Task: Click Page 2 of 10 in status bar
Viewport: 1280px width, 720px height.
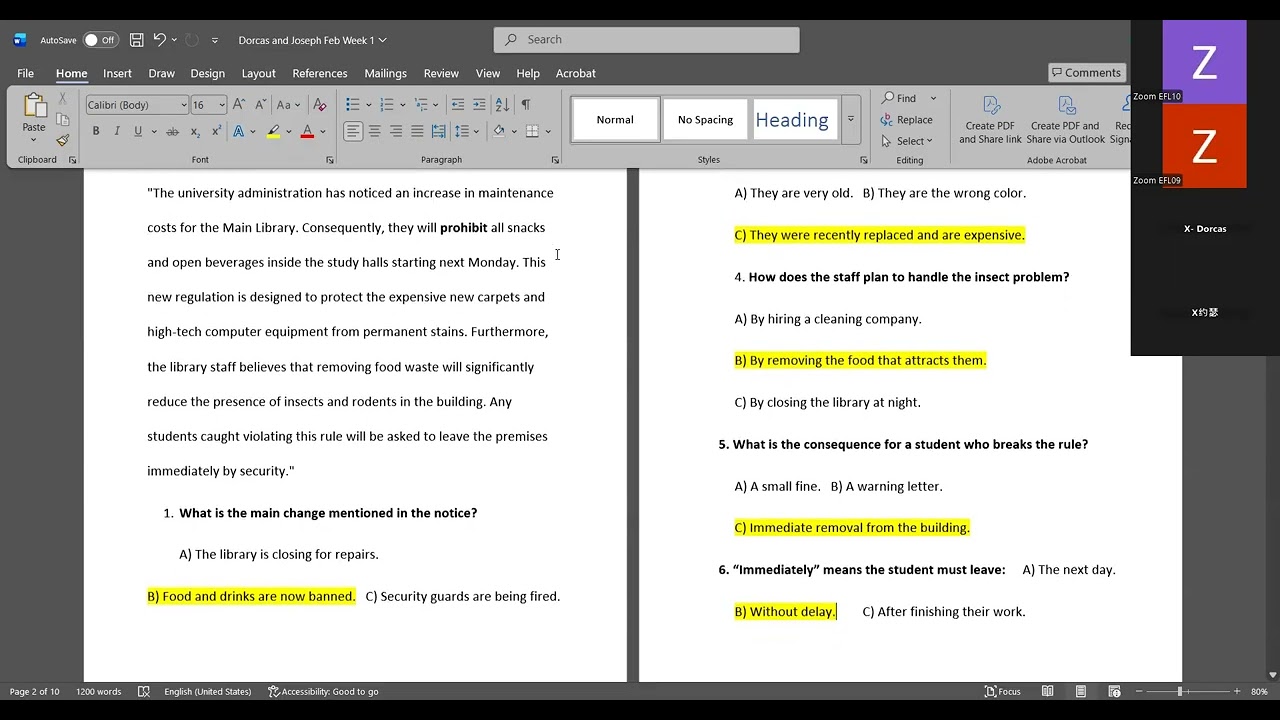Action: (34, 691)
